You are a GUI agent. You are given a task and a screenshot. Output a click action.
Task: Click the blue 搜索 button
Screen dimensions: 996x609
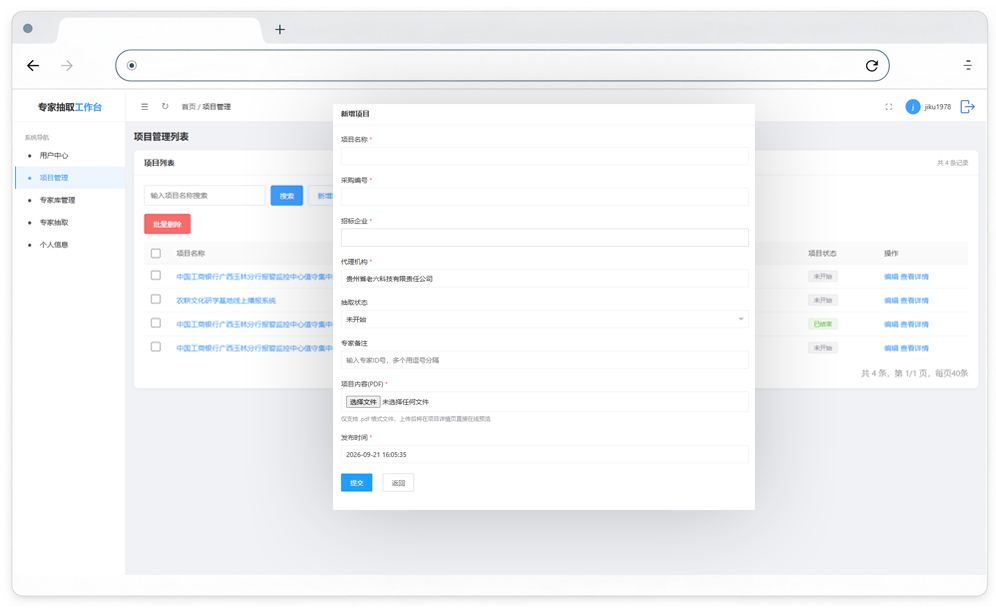click(x=286, y=196)
